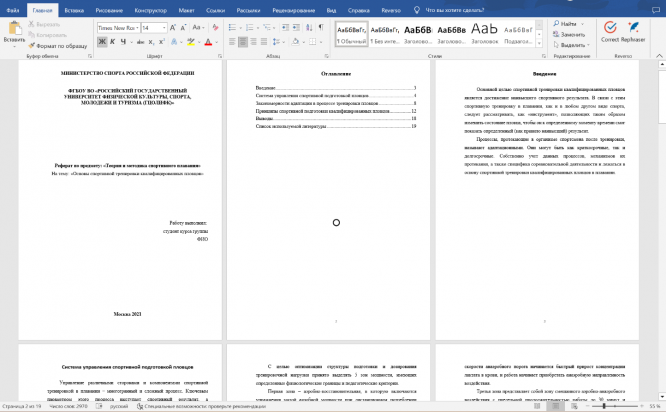The image size is (666, 412).
Task: Switch to read mode view in status bar
Action: pos(537,406)
